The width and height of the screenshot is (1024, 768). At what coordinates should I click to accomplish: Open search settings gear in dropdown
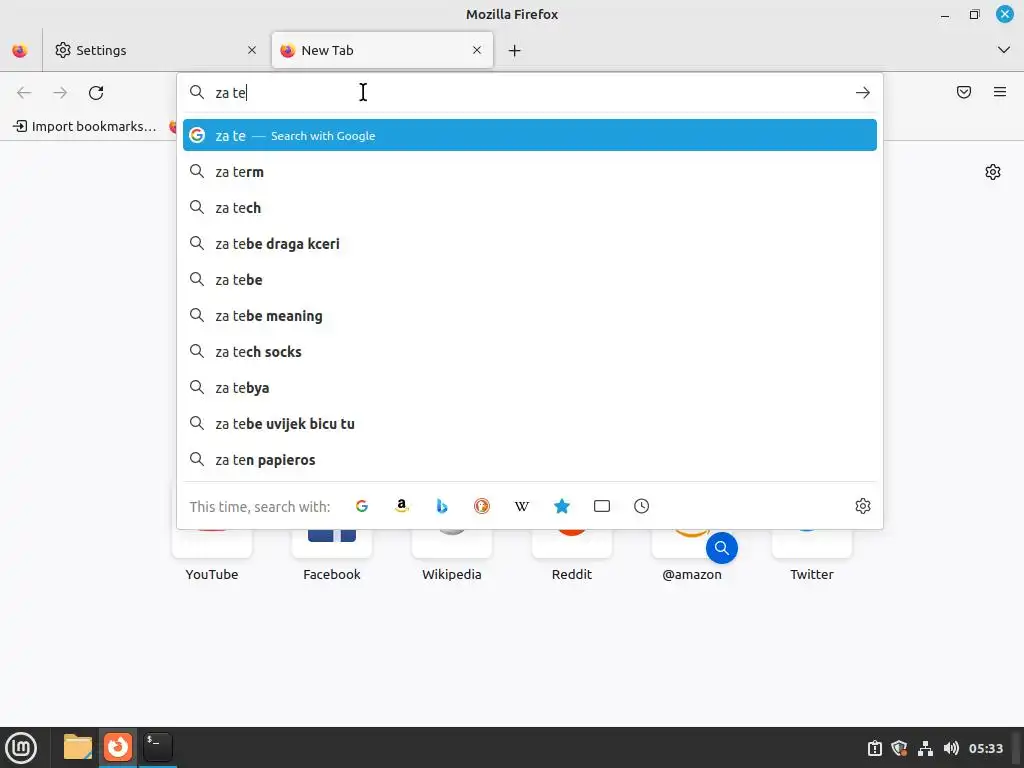pyautogui.click(x=863, y=506)
